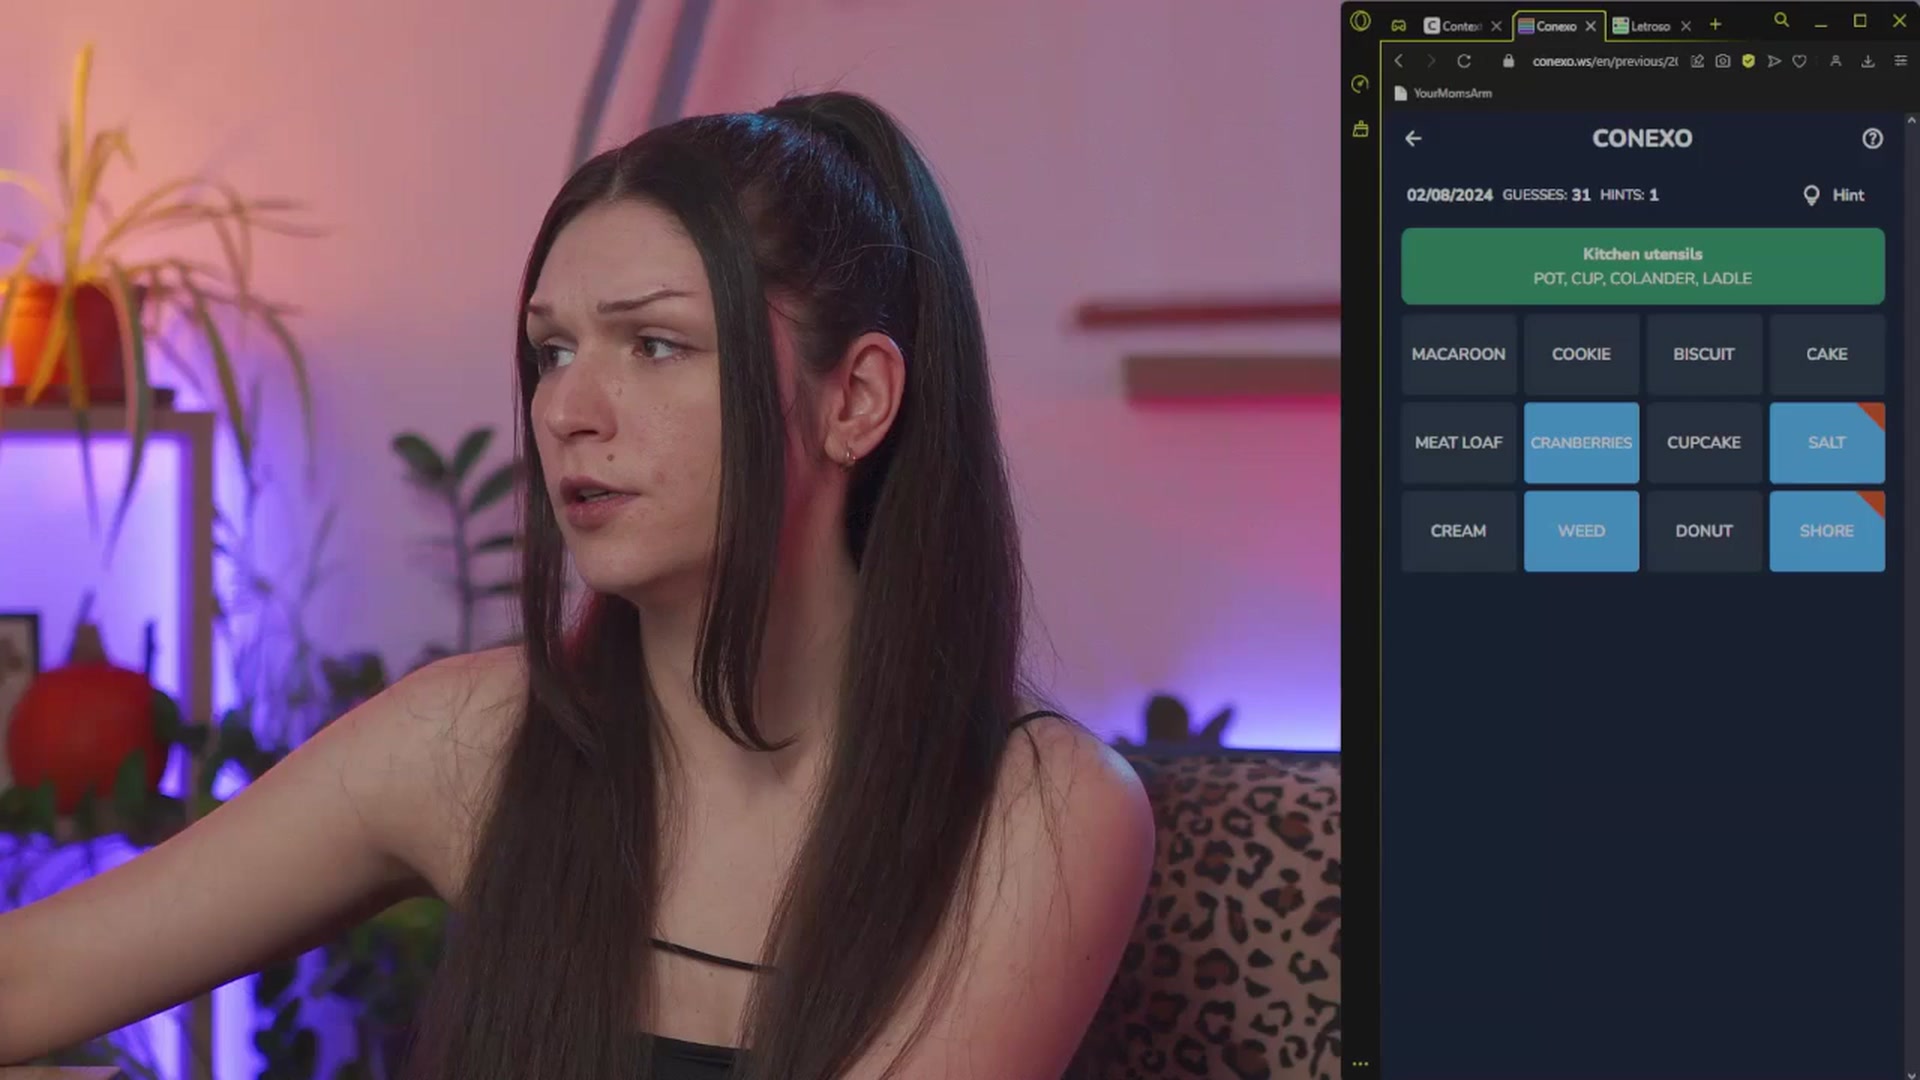1920x1080 pixels.
Task: Select the CREAM tile
Action: (1458, 531)
